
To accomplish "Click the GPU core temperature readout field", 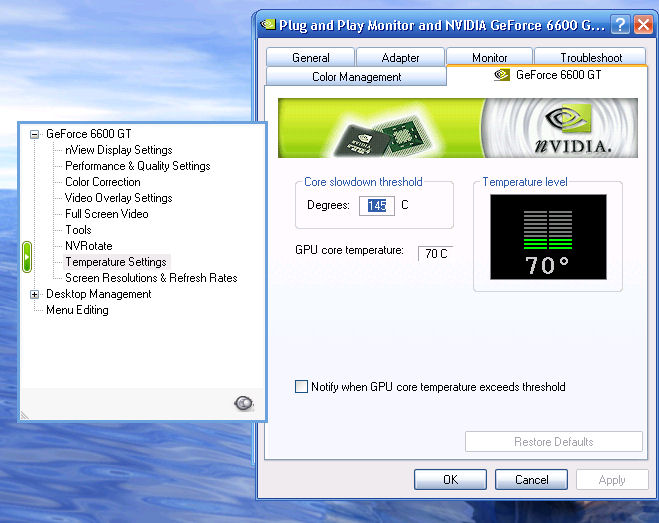I will 436,254.
